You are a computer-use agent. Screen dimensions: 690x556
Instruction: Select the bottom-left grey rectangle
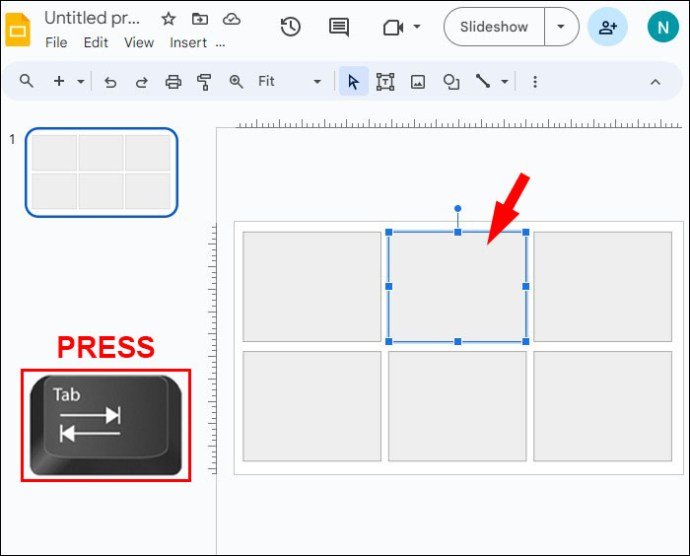[312, 406]
